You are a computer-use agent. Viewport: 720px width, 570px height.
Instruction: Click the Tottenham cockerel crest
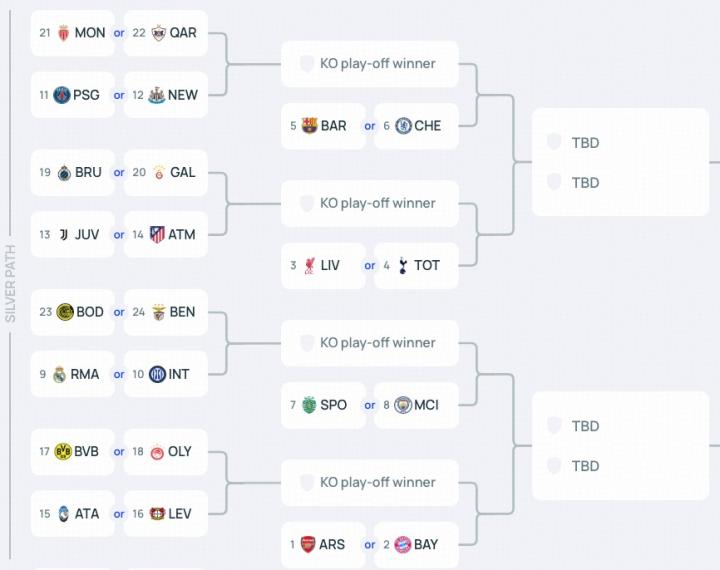click(x=403, y=266)
